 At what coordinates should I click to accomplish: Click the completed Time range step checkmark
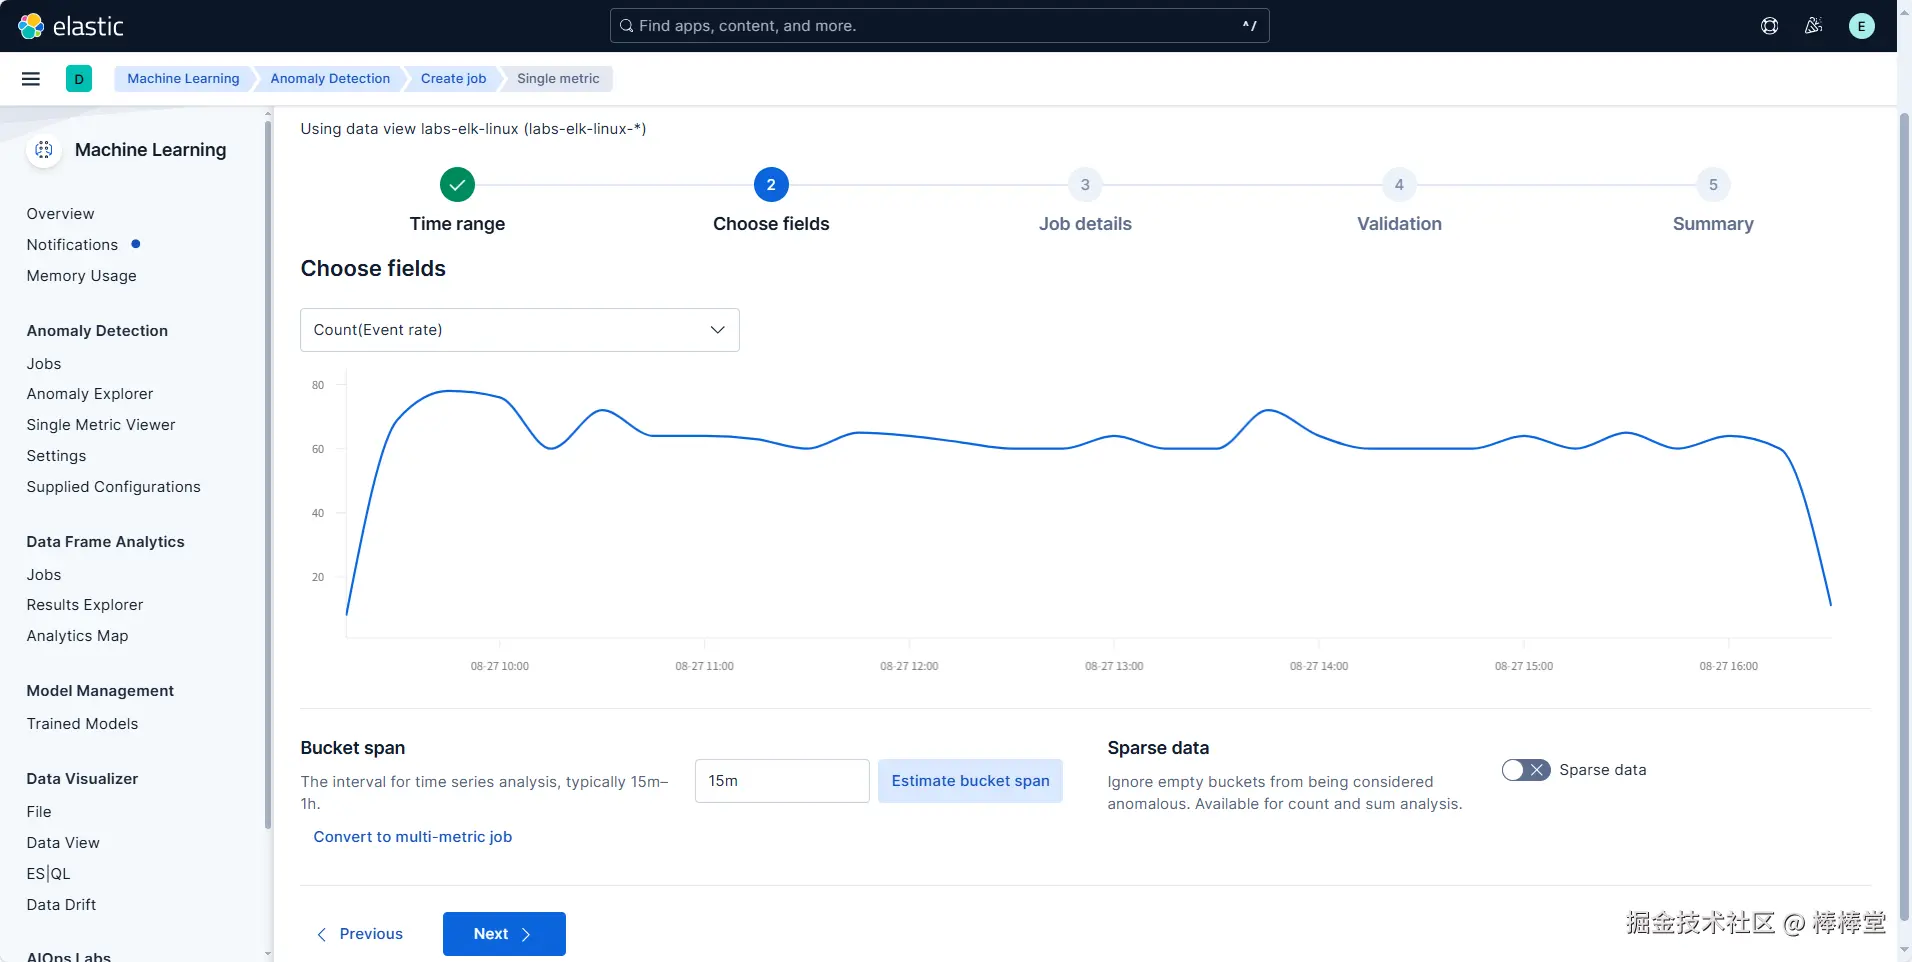457,185
